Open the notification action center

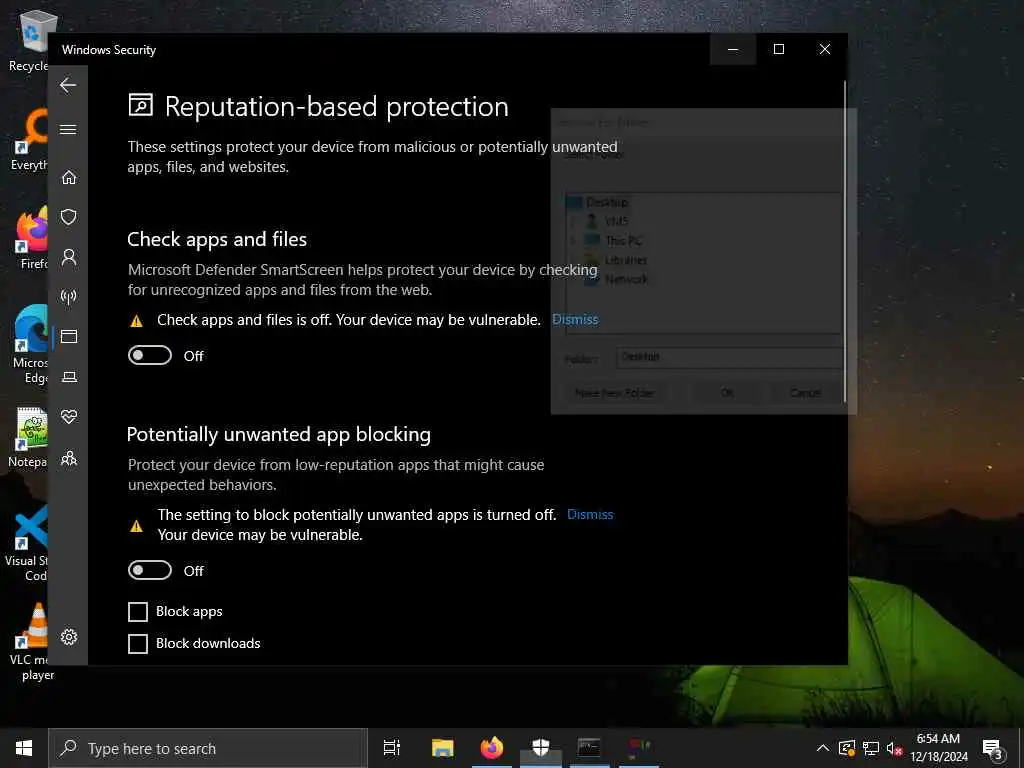[993, 748]
